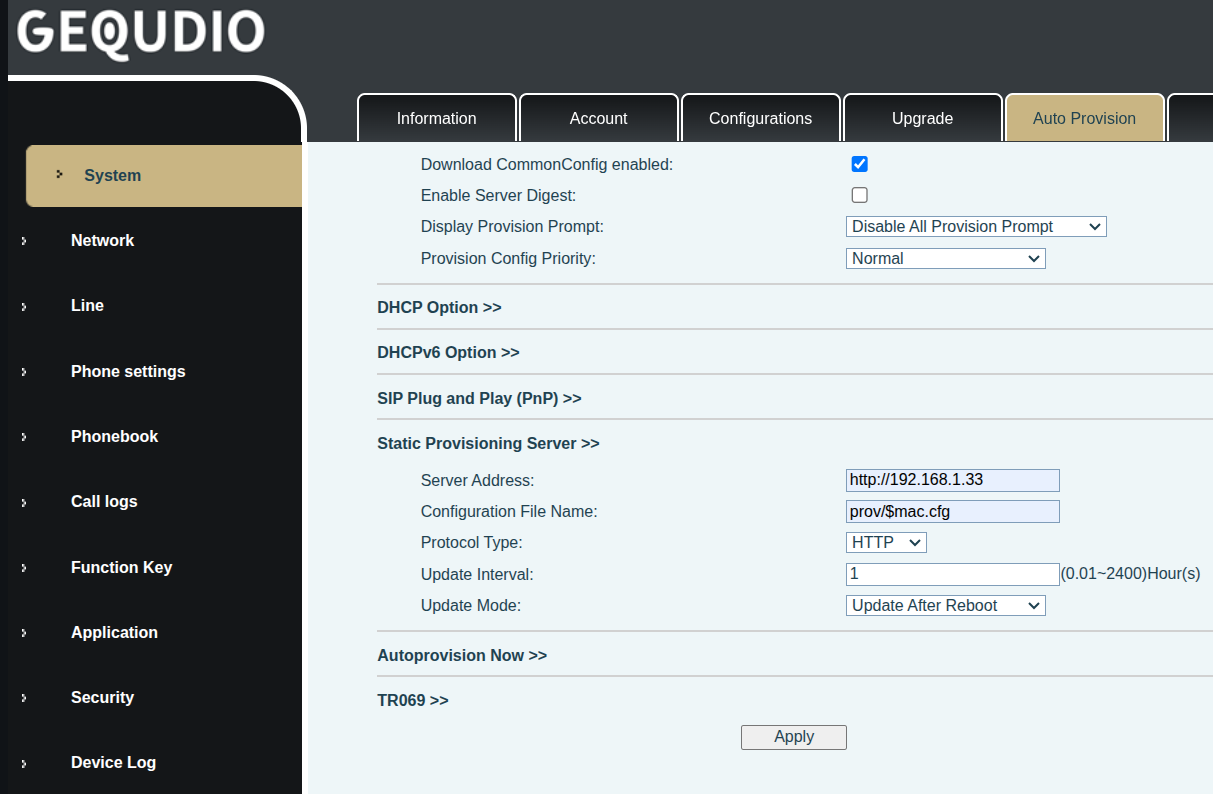Expand the TR069 section
The image size is (1213, 794).
(x=412, y=701)
